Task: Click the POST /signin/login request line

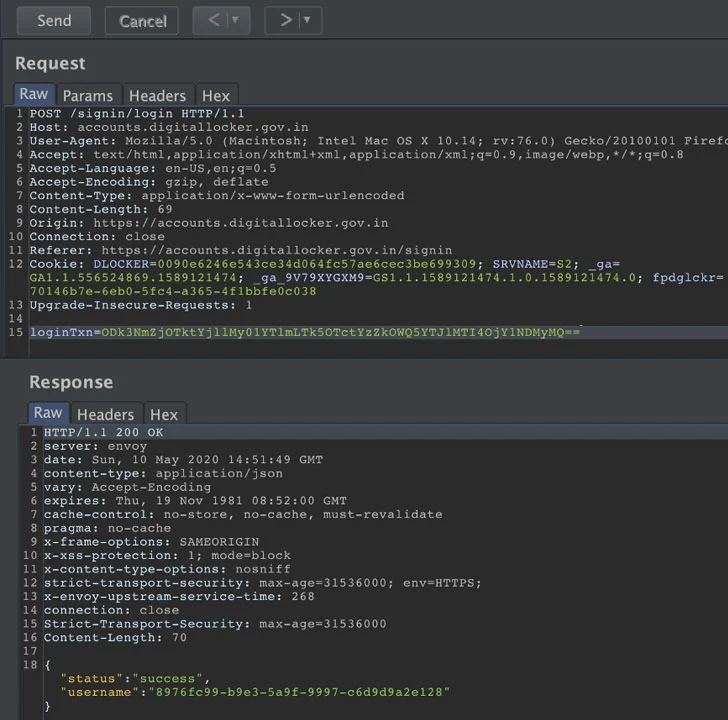Action: pos(136,114)
